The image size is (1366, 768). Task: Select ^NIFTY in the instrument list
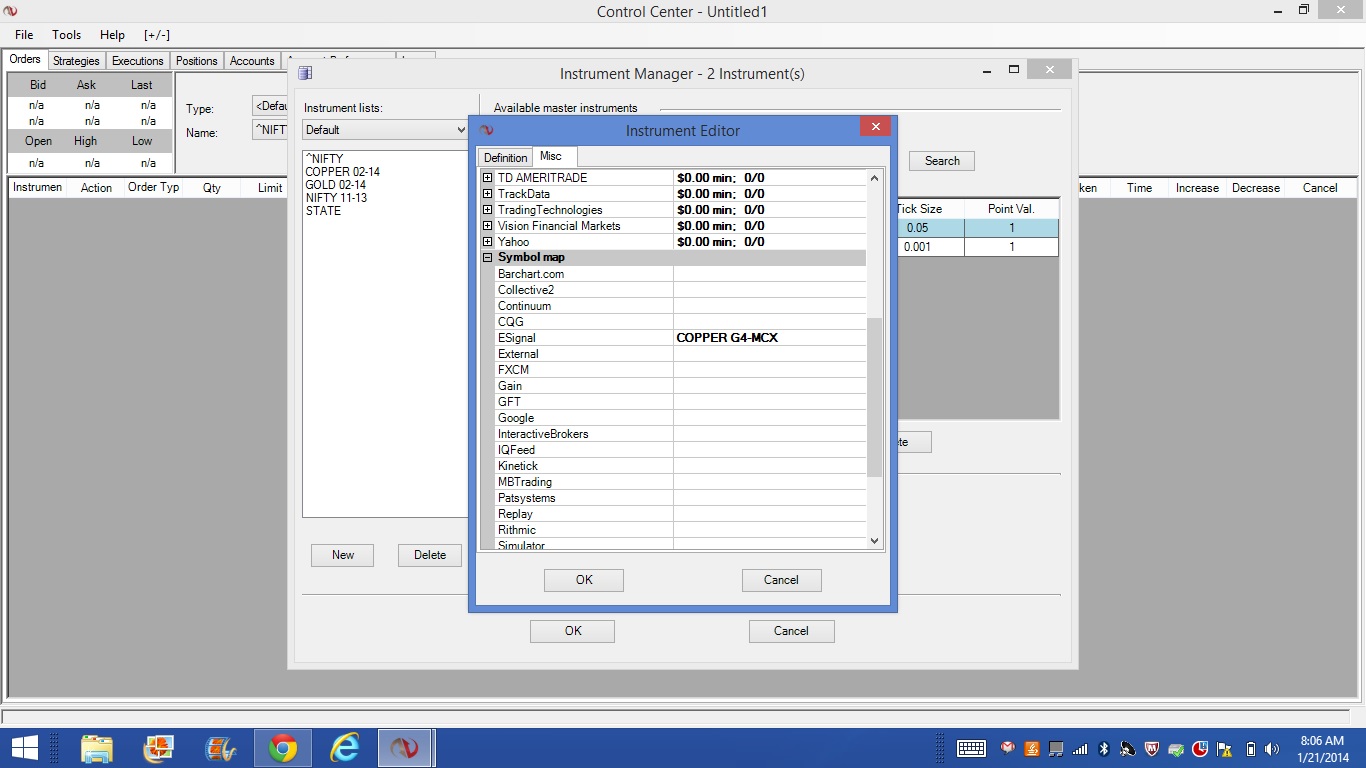pos(325,159)
